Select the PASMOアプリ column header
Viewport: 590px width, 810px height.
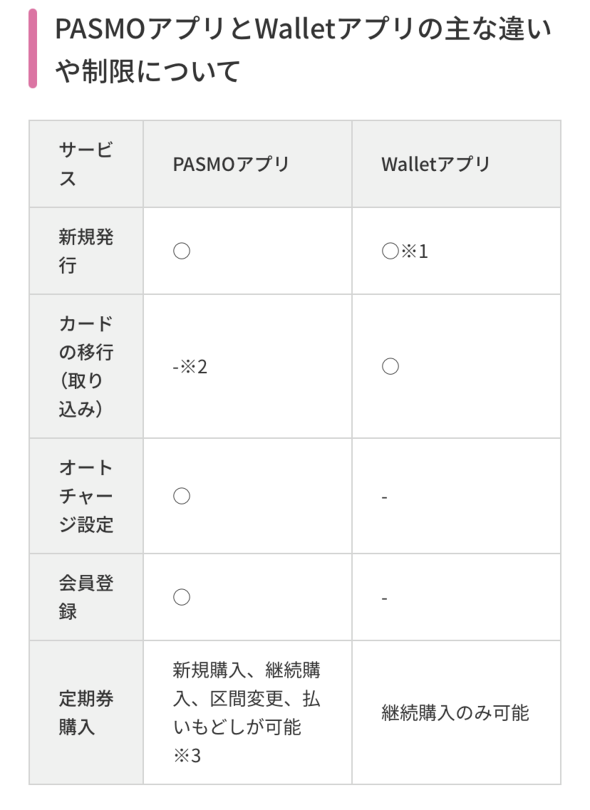[x=231, y=164]
